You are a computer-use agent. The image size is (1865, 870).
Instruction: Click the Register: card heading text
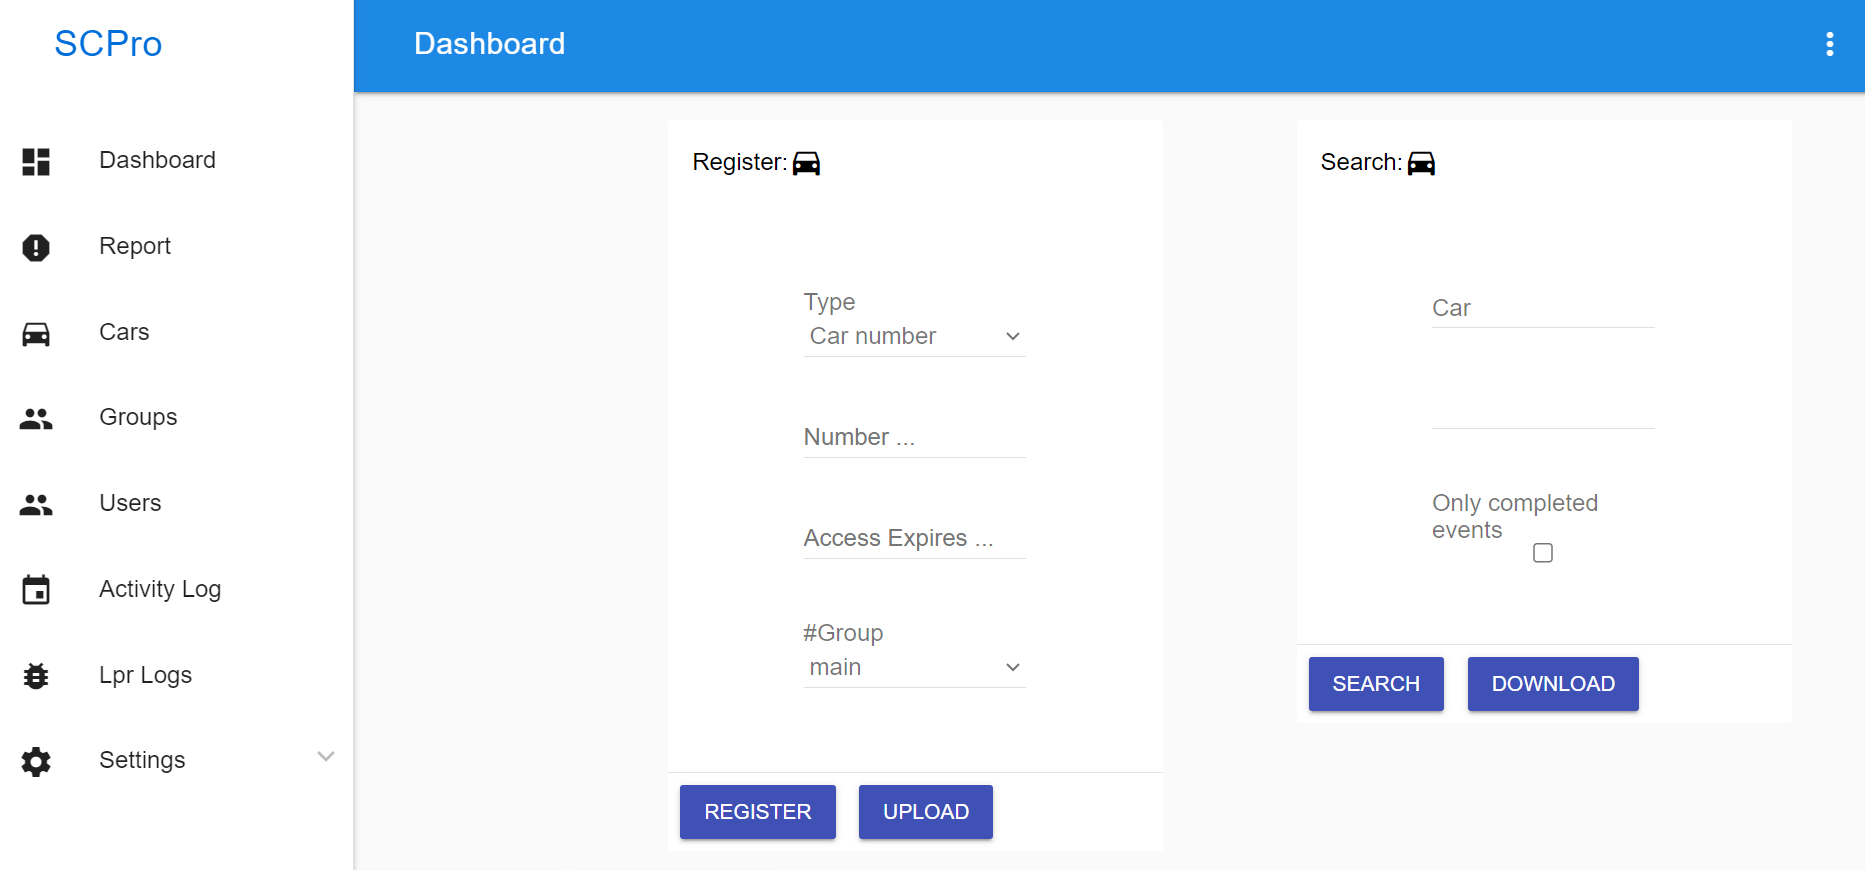point(739,162)
